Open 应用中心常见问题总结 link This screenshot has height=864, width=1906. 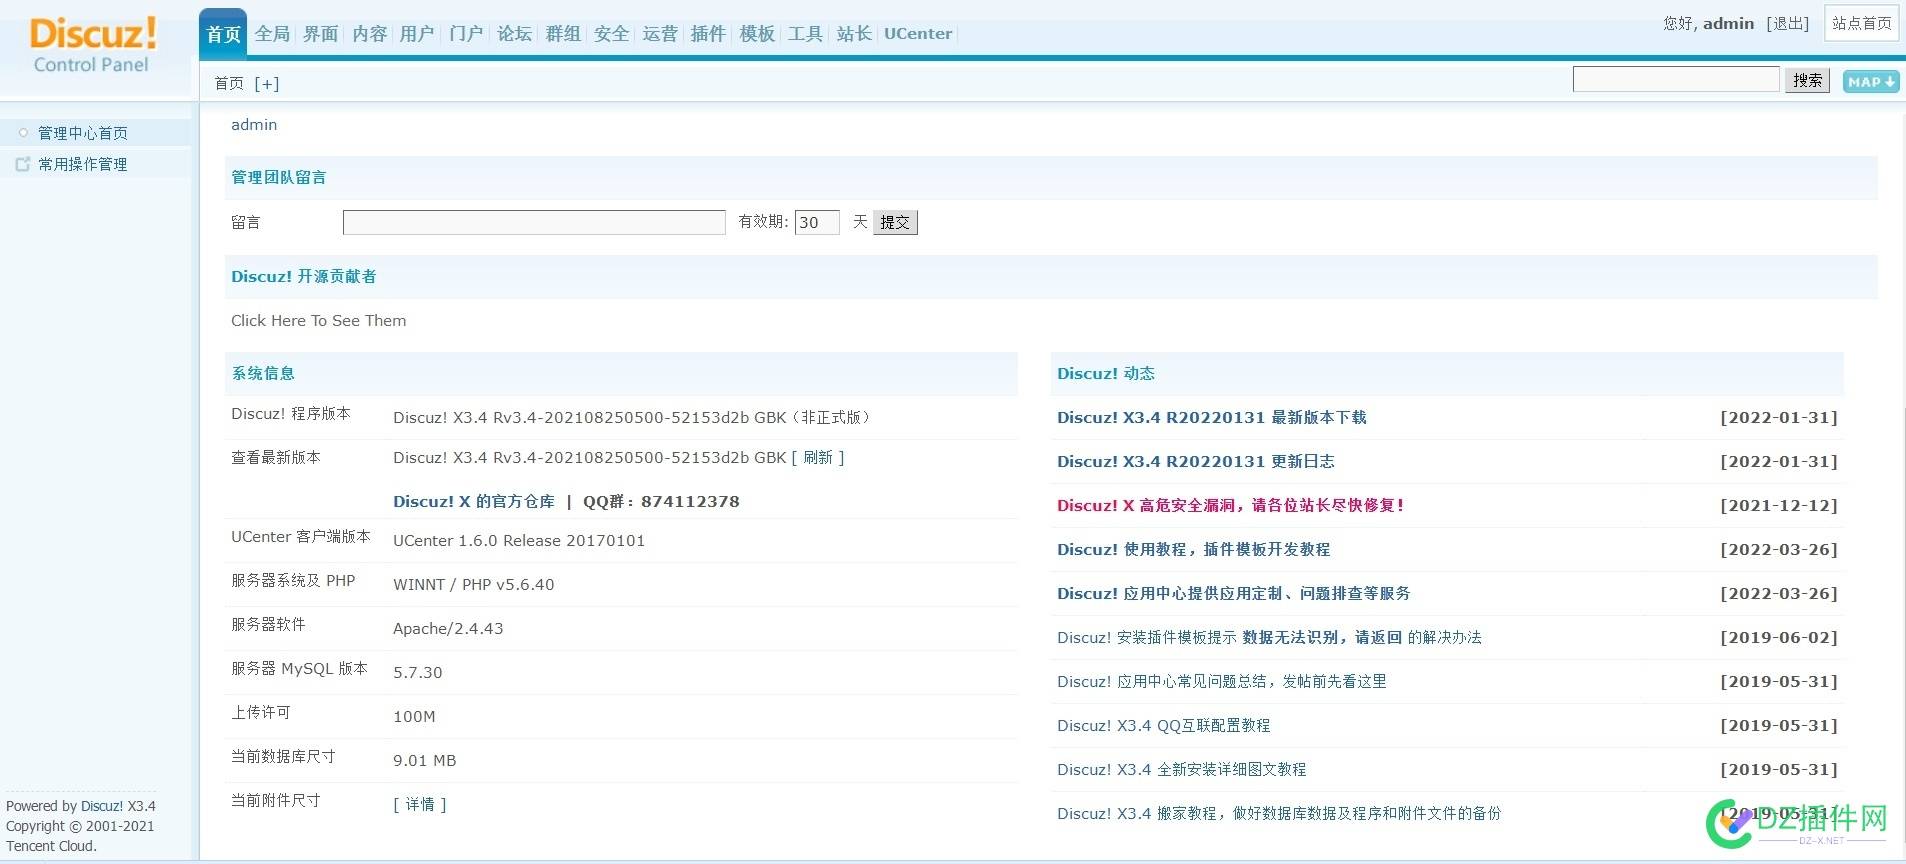1222,682
